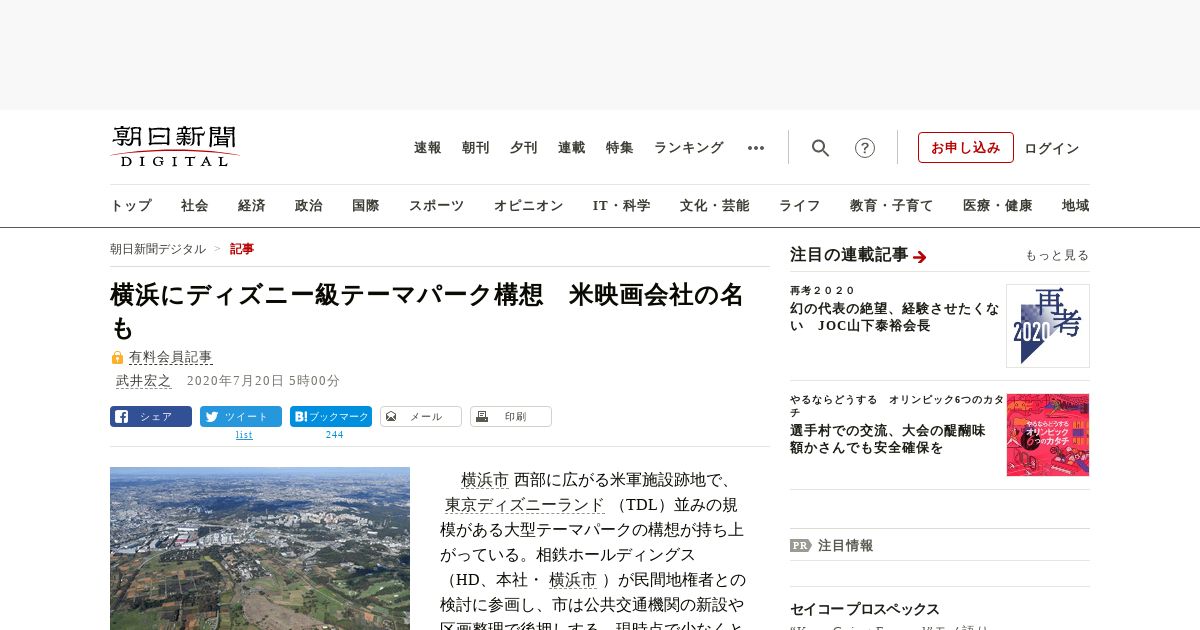Add Hatena ブックマーク for article
Screen dimensions: 1200x630
(x=331, y=417)
